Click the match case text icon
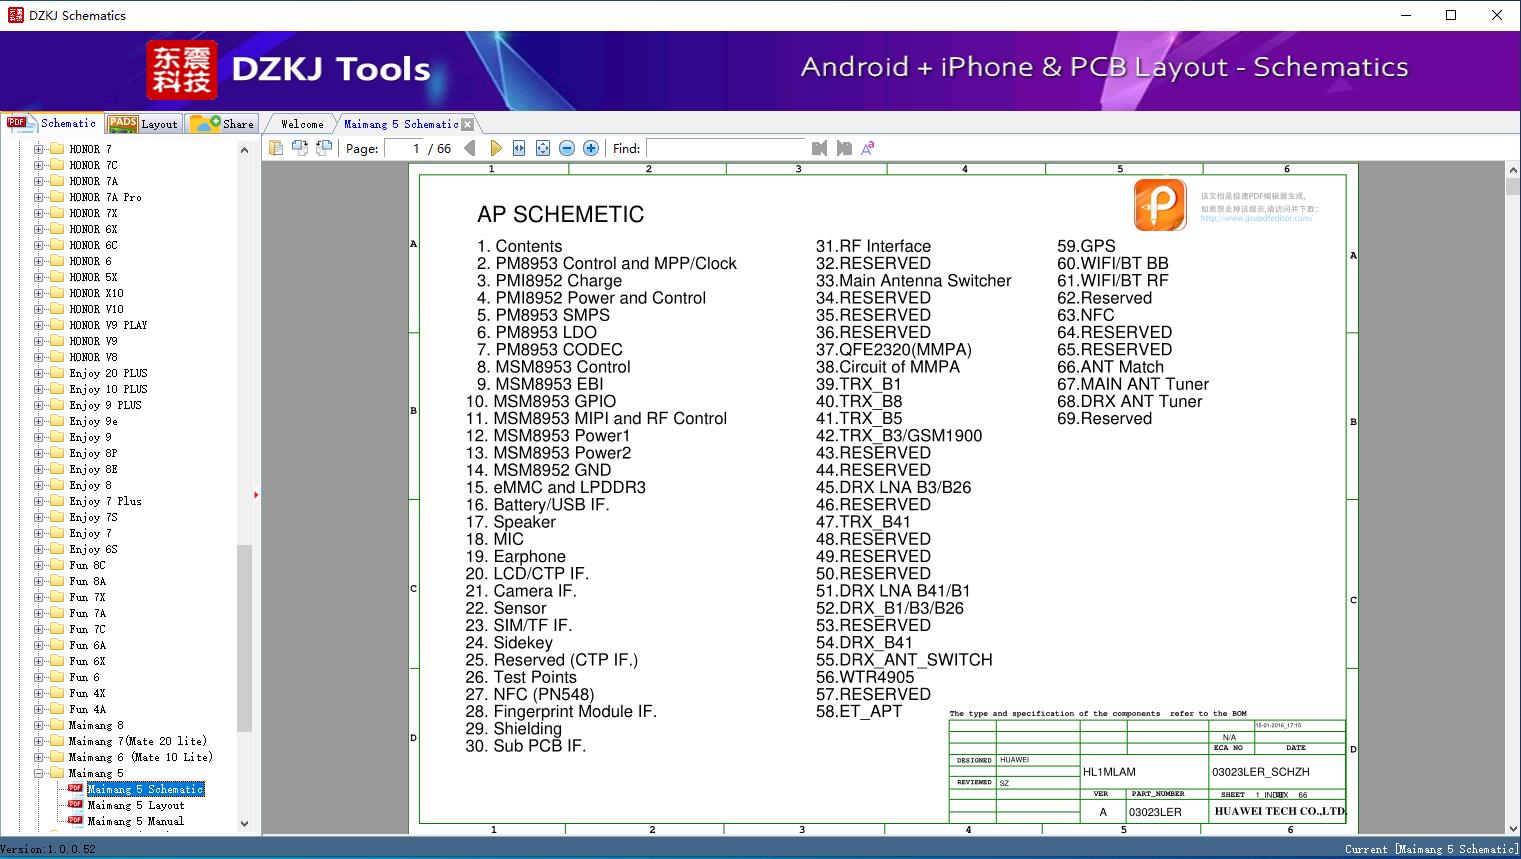The image size is (1521, 859). tap(868, 148)
